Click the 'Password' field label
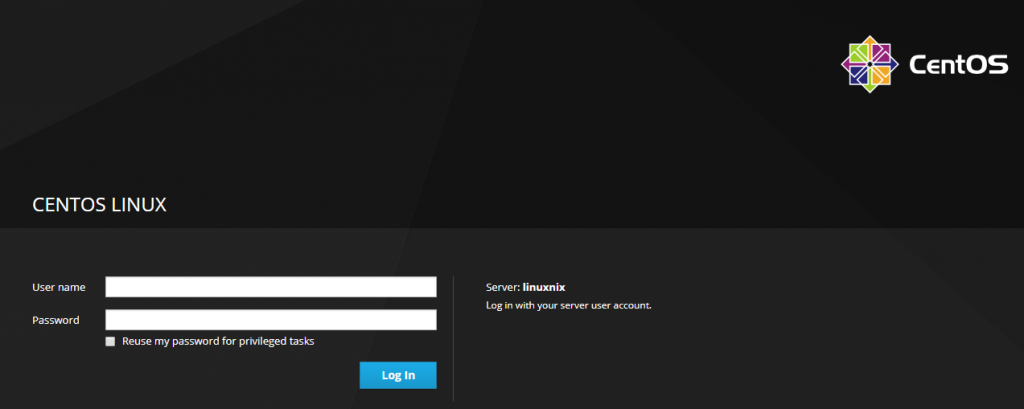The width and height of the screenshot is (1024, 409). tap(55, 320)
